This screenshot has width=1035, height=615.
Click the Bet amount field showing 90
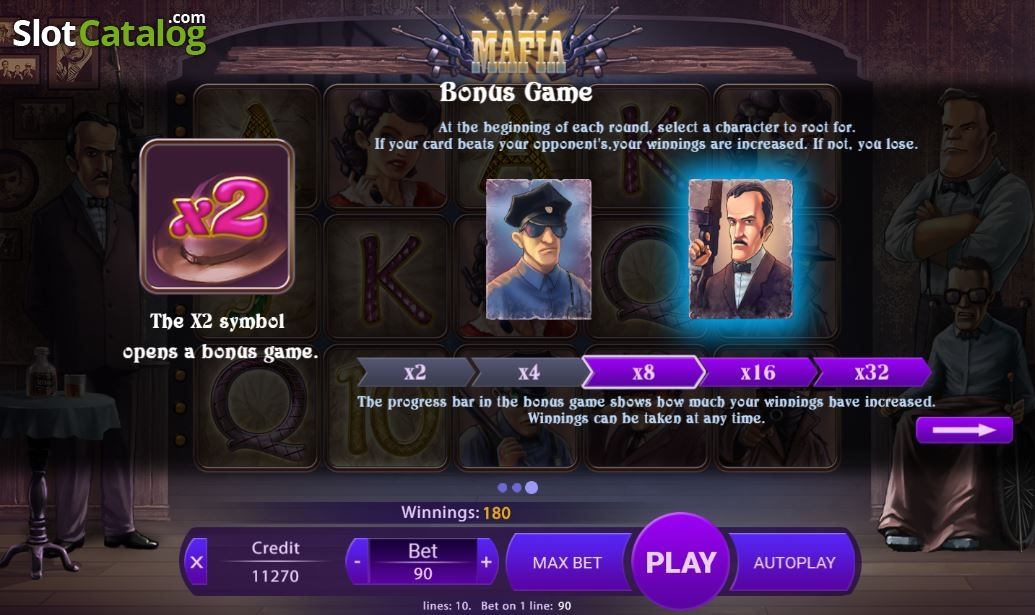(422, 562)
